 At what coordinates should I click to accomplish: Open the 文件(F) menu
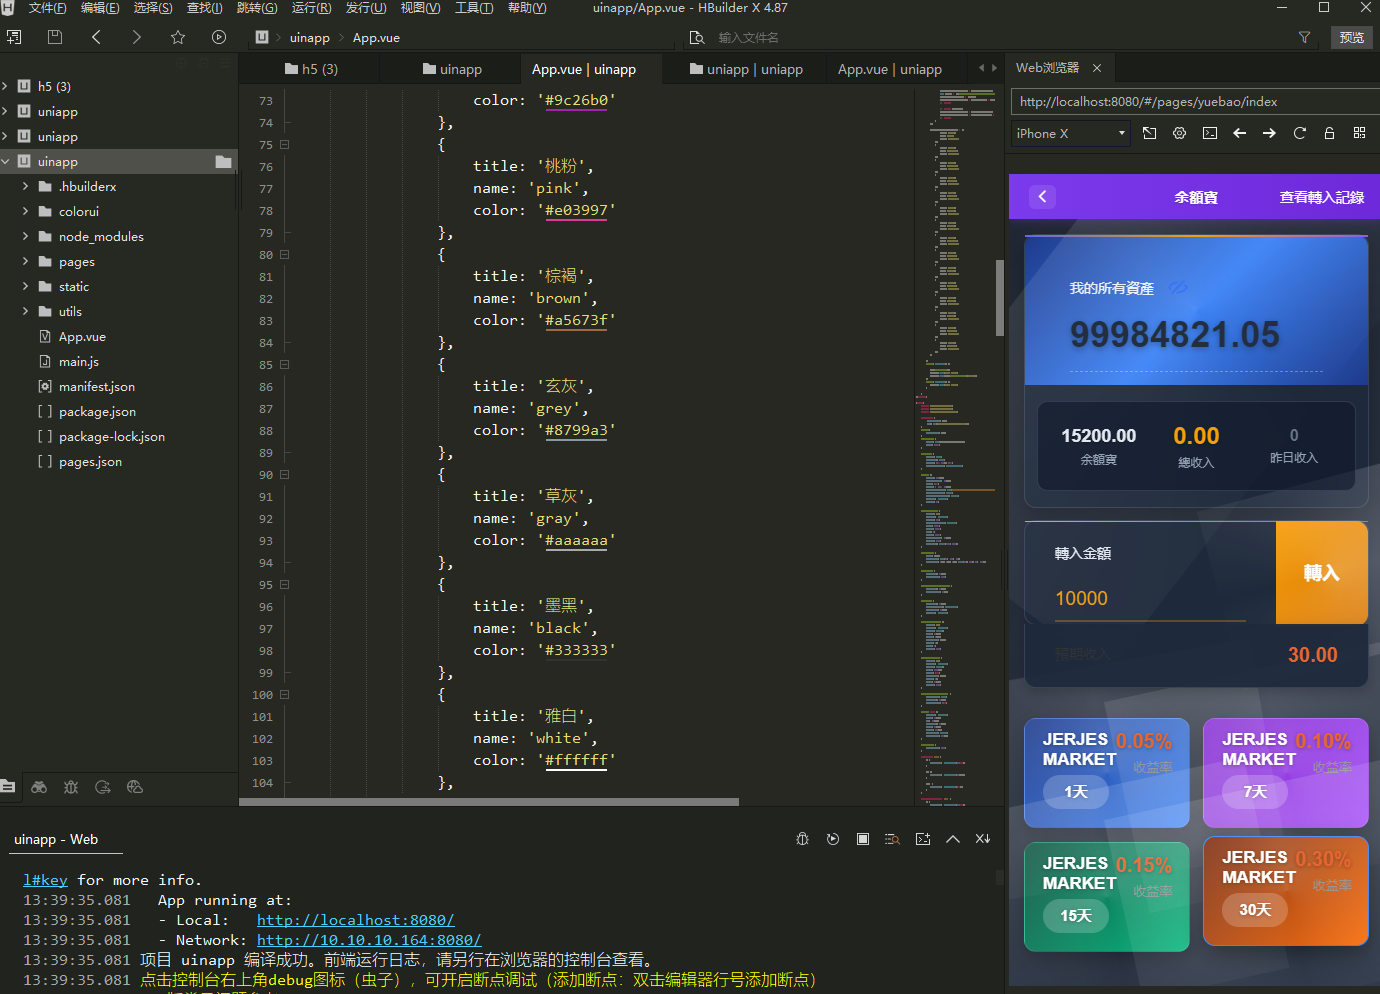48,8
